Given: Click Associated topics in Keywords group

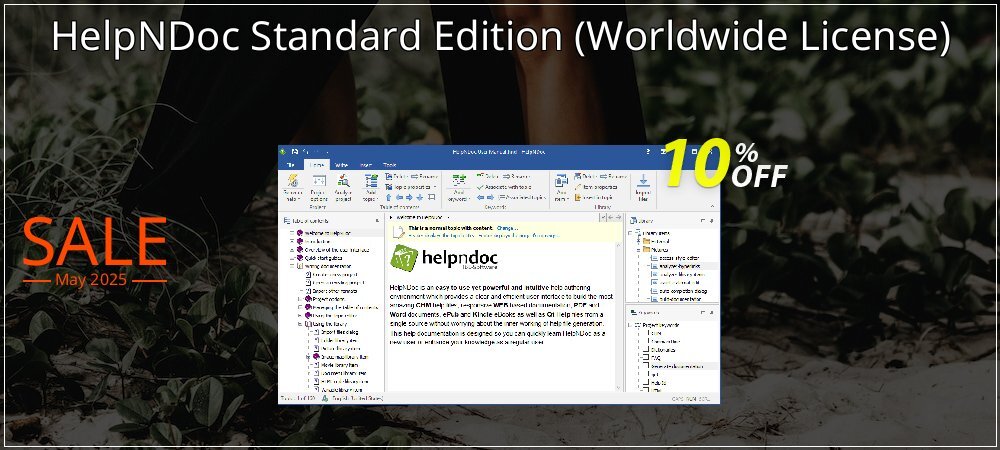Looking at the screenshot, I should (523, 198).
